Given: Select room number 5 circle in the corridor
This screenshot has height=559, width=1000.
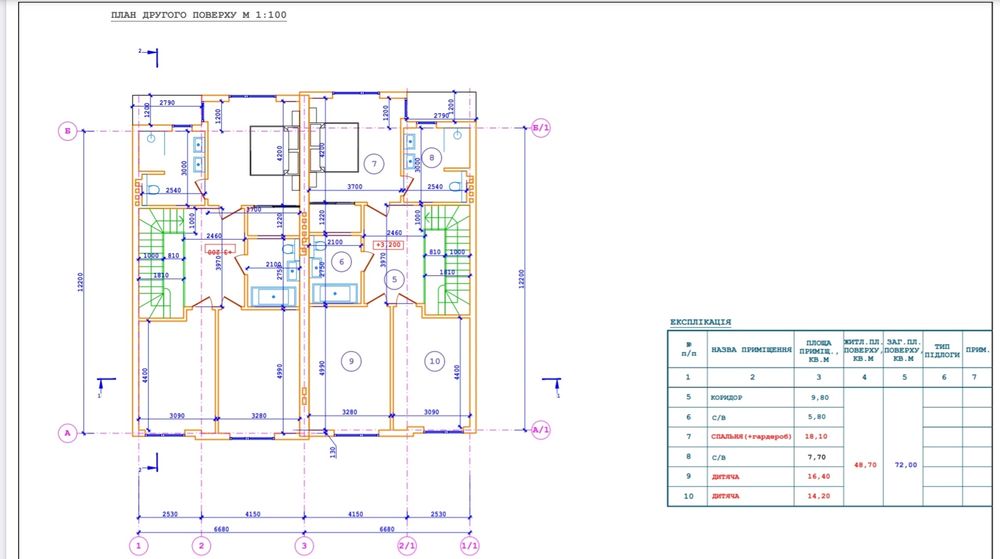Looking at the screenshot, I should click(394, 279).
